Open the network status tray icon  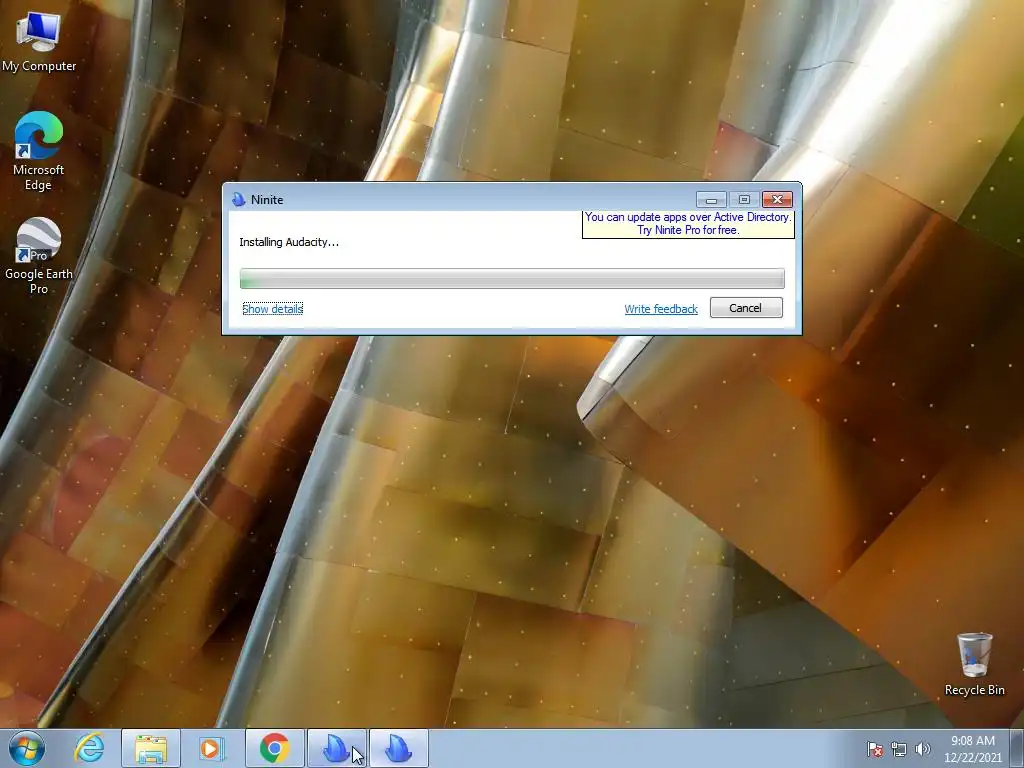tap(899, 749)
